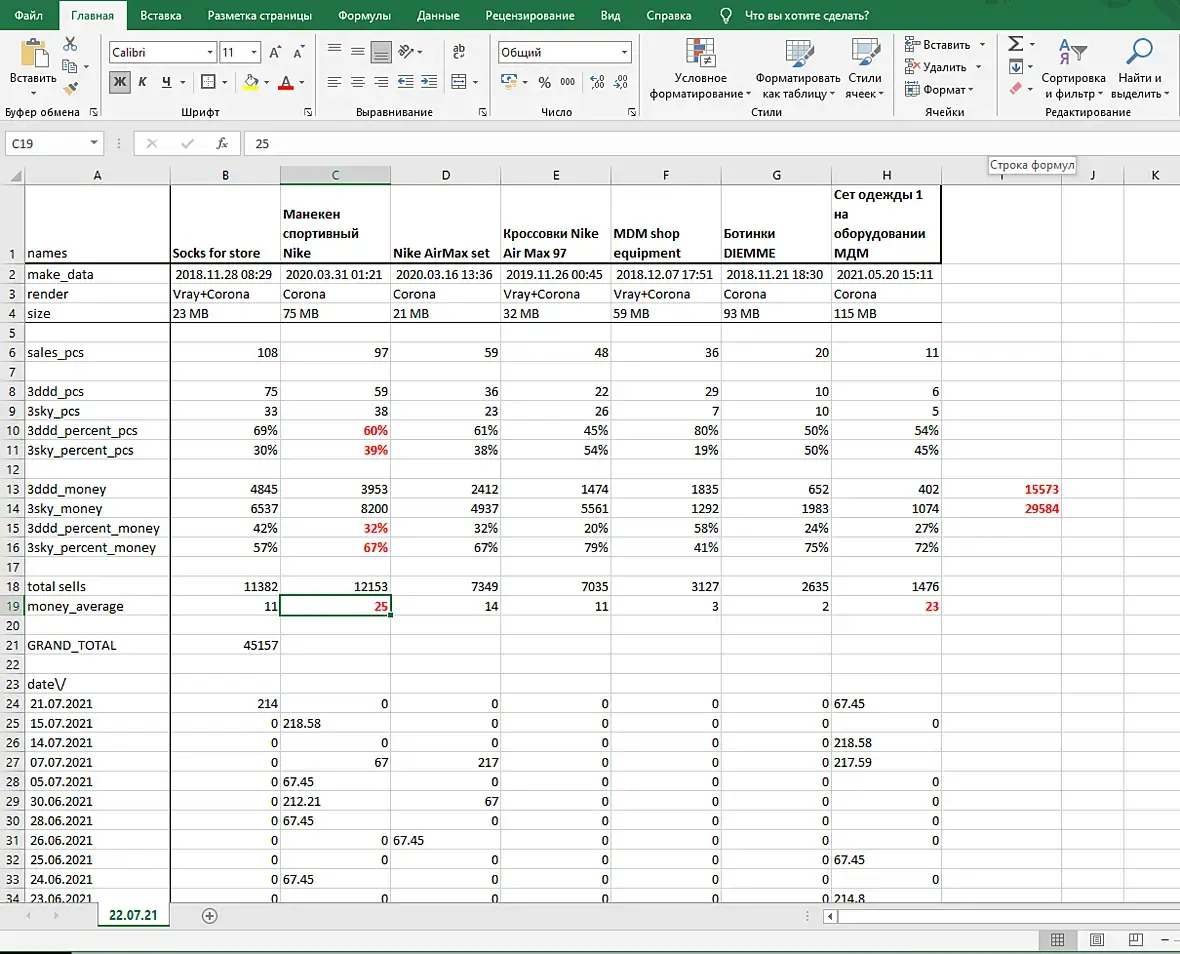
Task: Click the Fill down icon
Action: click(1015, 66)
